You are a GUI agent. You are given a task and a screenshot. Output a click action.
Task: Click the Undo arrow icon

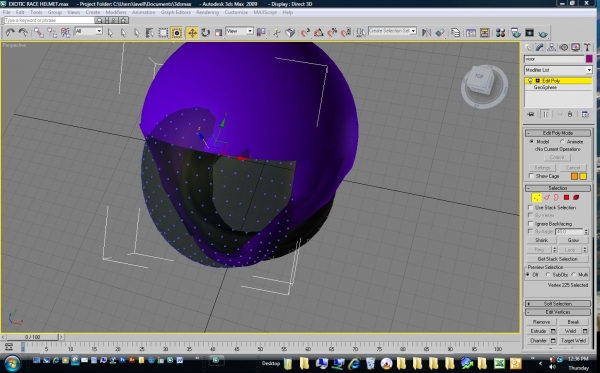10,33
